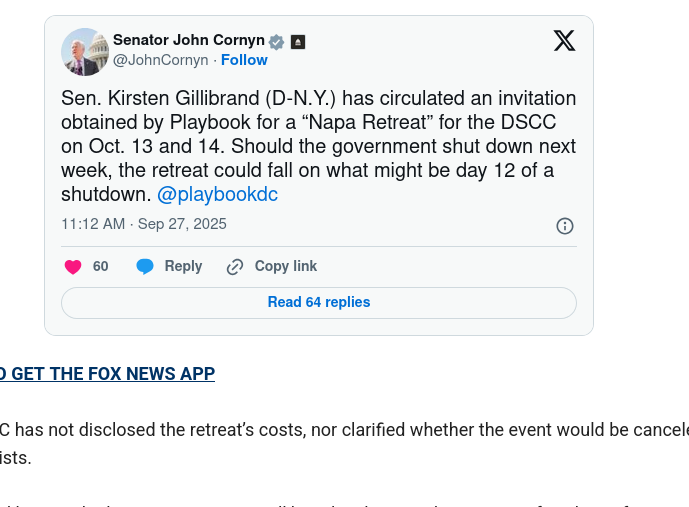This screenshot has width=689, height=507.
Task: Open Read 64 replies
Action: pyautogui.click(x=319, y=302)
